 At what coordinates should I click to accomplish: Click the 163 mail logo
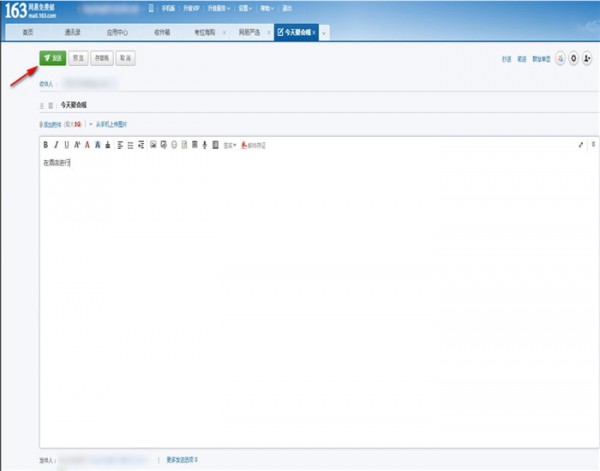tap(30, 11)
